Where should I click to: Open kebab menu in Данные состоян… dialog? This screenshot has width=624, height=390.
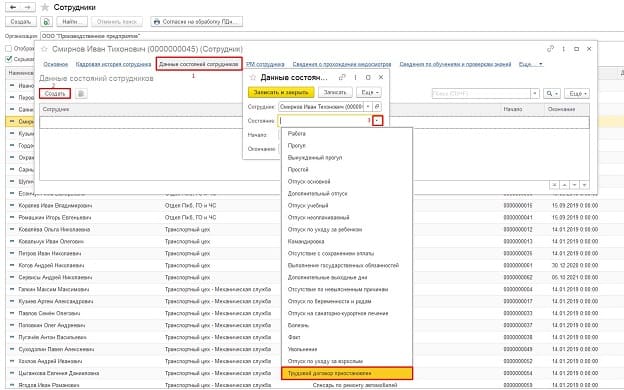[355, 77]
